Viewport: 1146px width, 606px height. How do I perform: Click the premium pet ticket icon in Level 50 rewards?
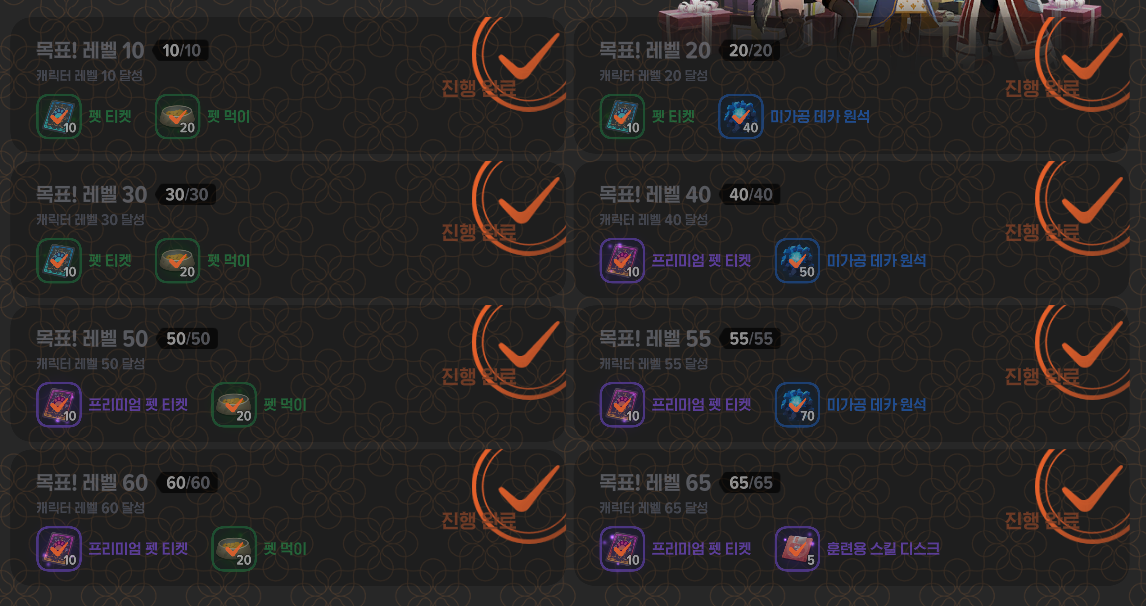click(59, 404)
